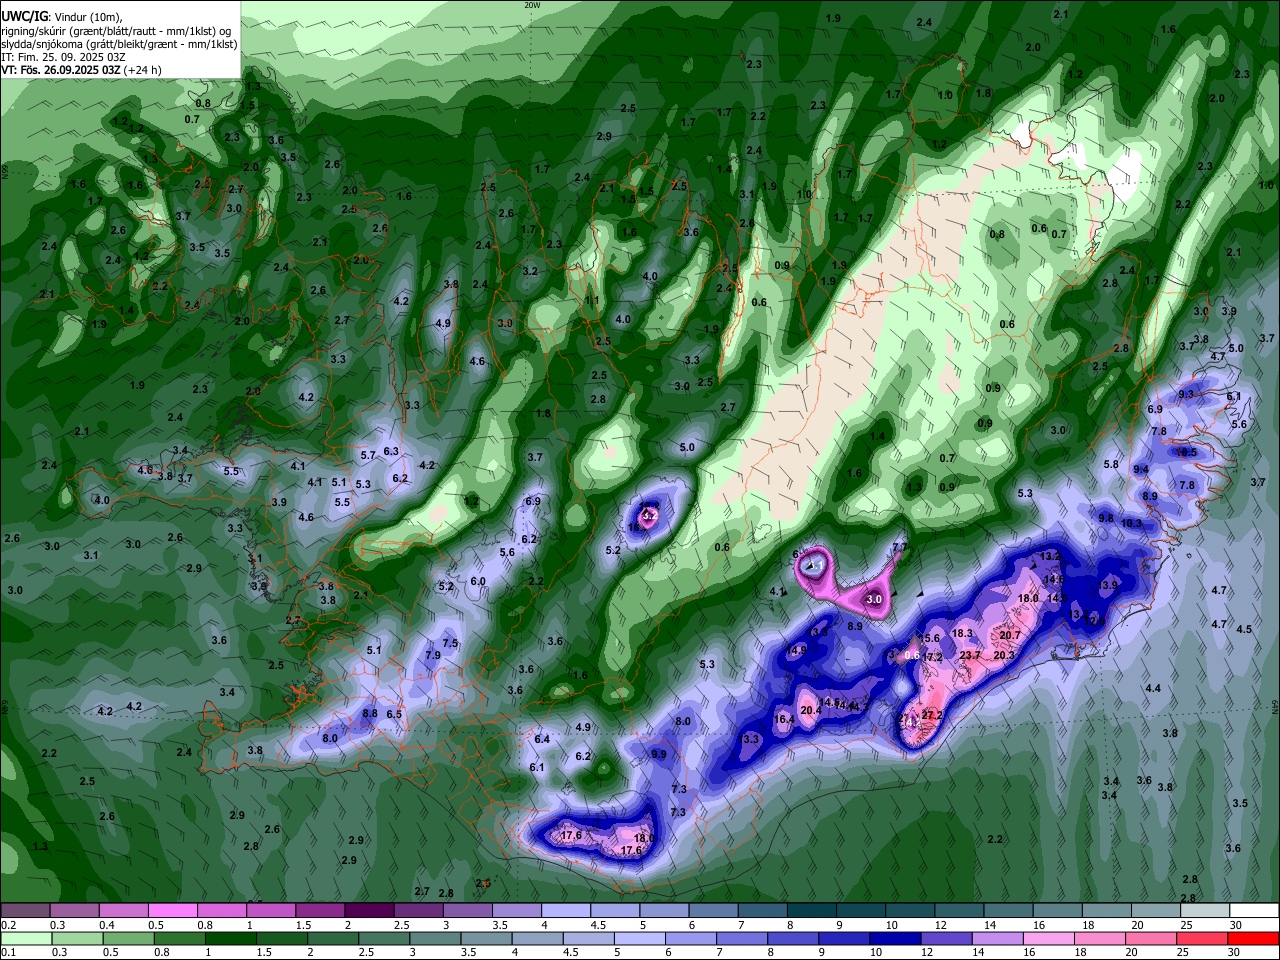The image size is (1280, 960).
Task: Click the valid time "VT: Fös. 26.09.2025 03Z" line
Action: tap(81, 70)
